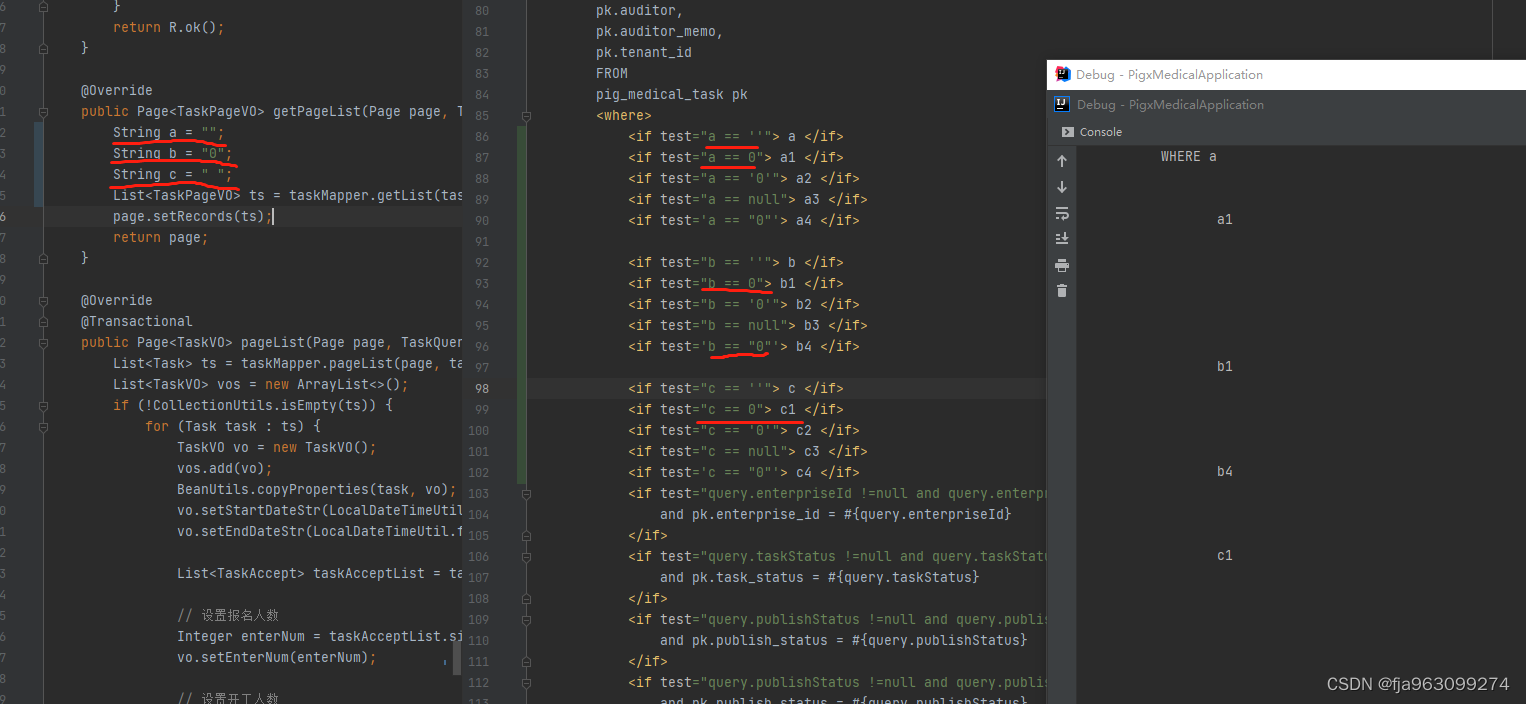Click the fold marker at line 109
Viewport: 1526px width, 704px height.
coord(526,618)
